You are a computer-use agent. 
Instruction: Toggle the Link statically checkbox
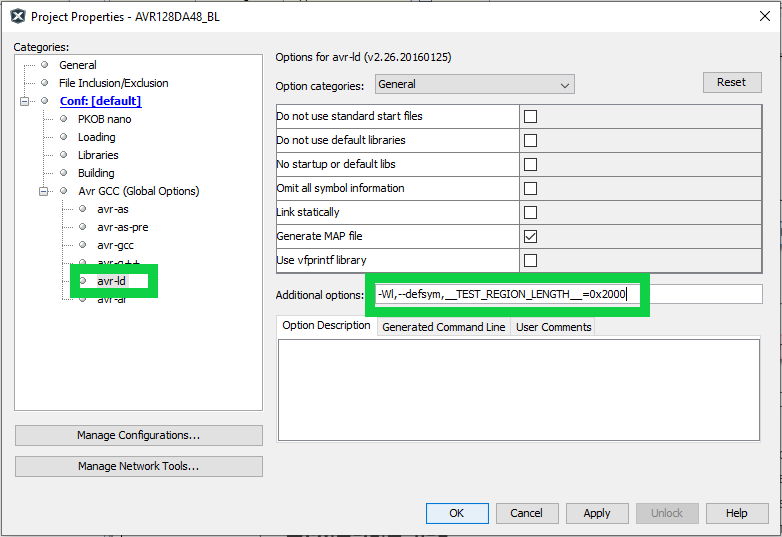click(x=531, y=212)
